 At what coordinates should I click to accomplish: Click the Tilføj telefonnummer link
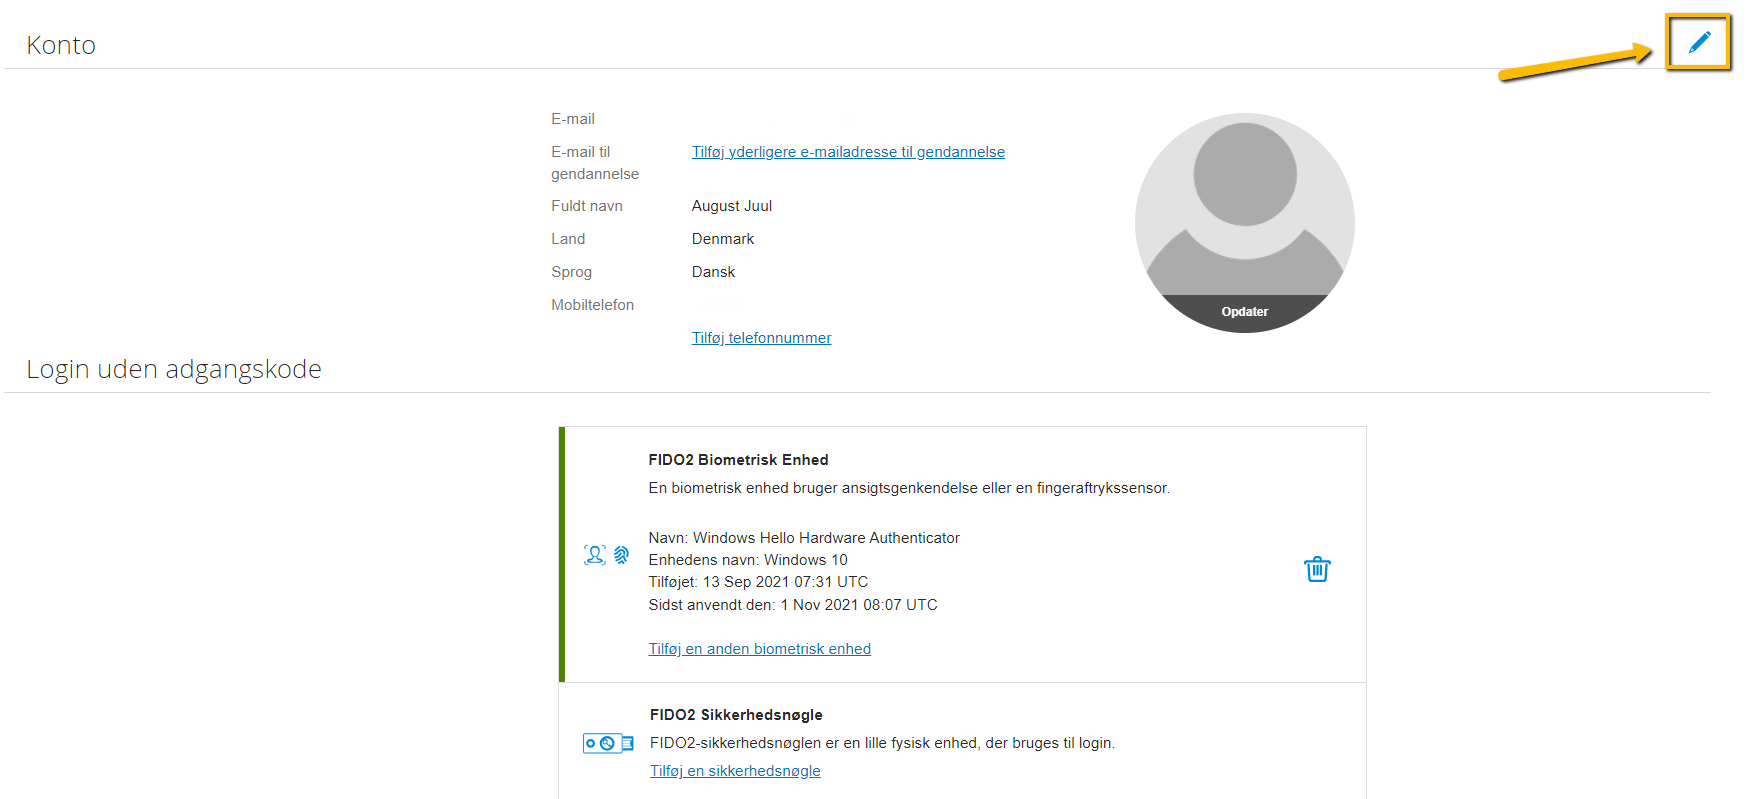(761, 338)
